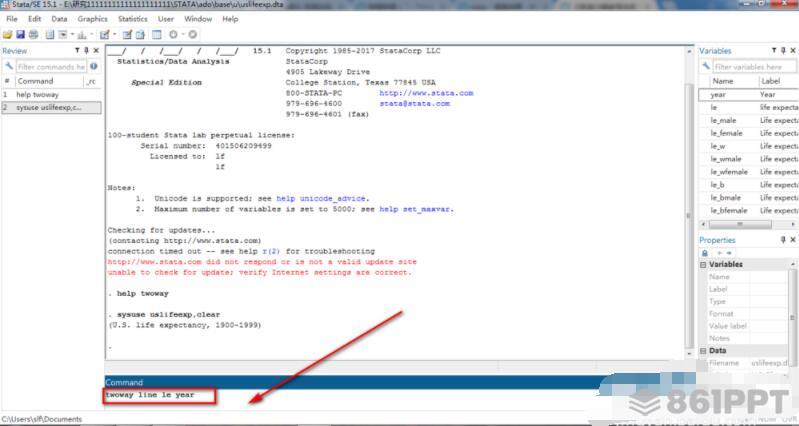This screenshot has width=799, height=426.
Task: Click the stata@stata.com email link
Action: [x=414, y=103]
